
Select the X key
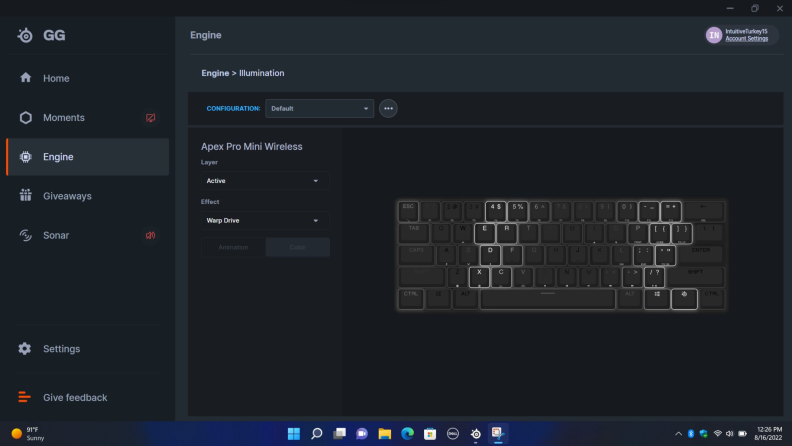click(479, 277)
